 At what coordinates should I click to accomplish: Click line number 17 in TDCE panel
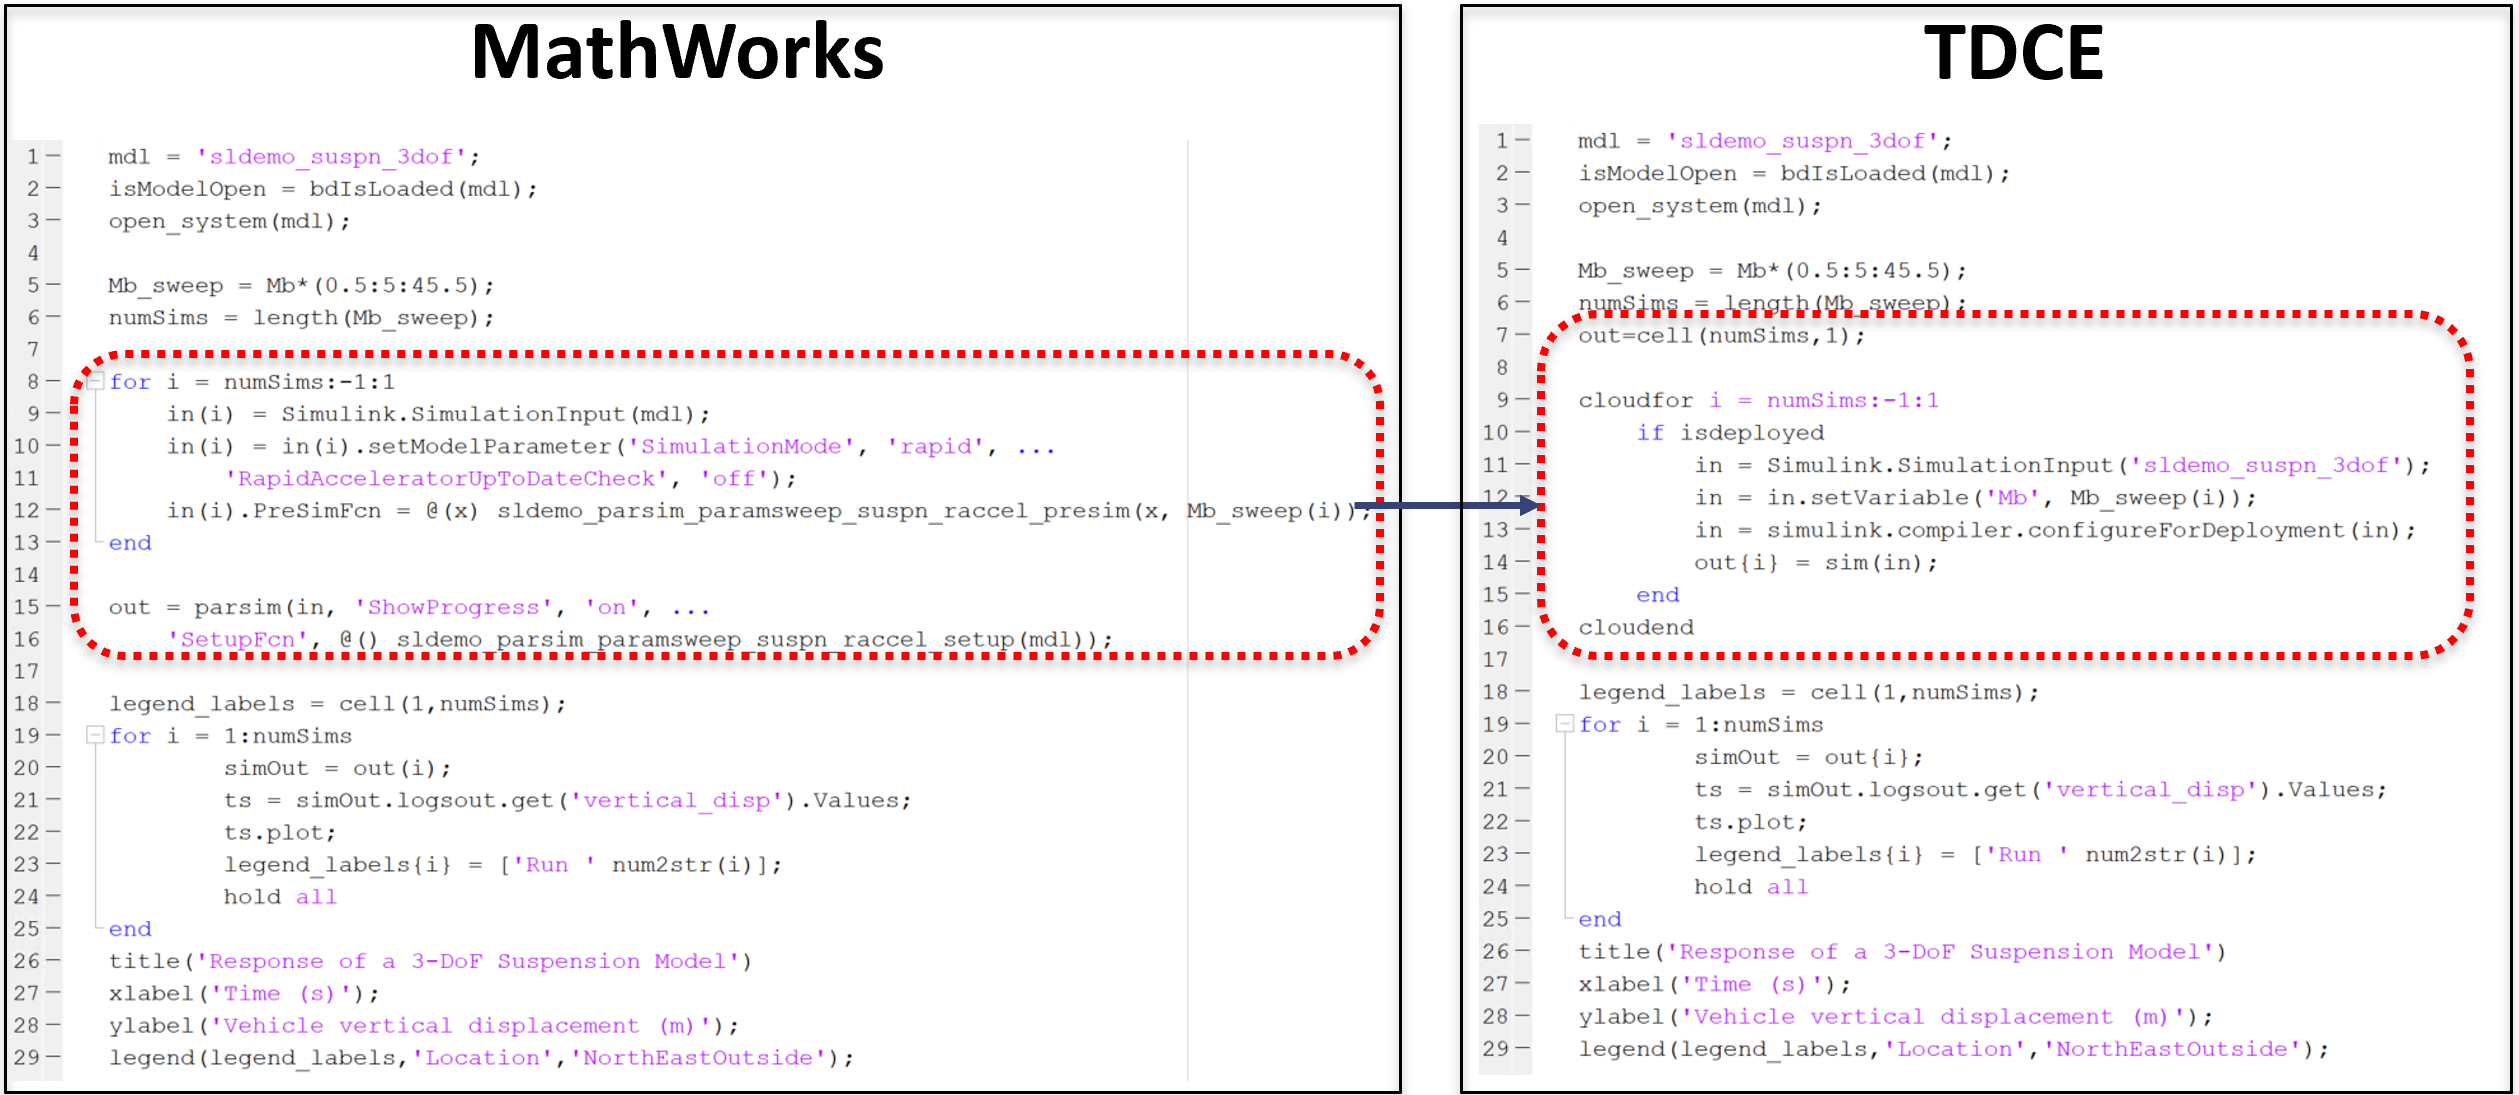click(x=1495, y=659)
